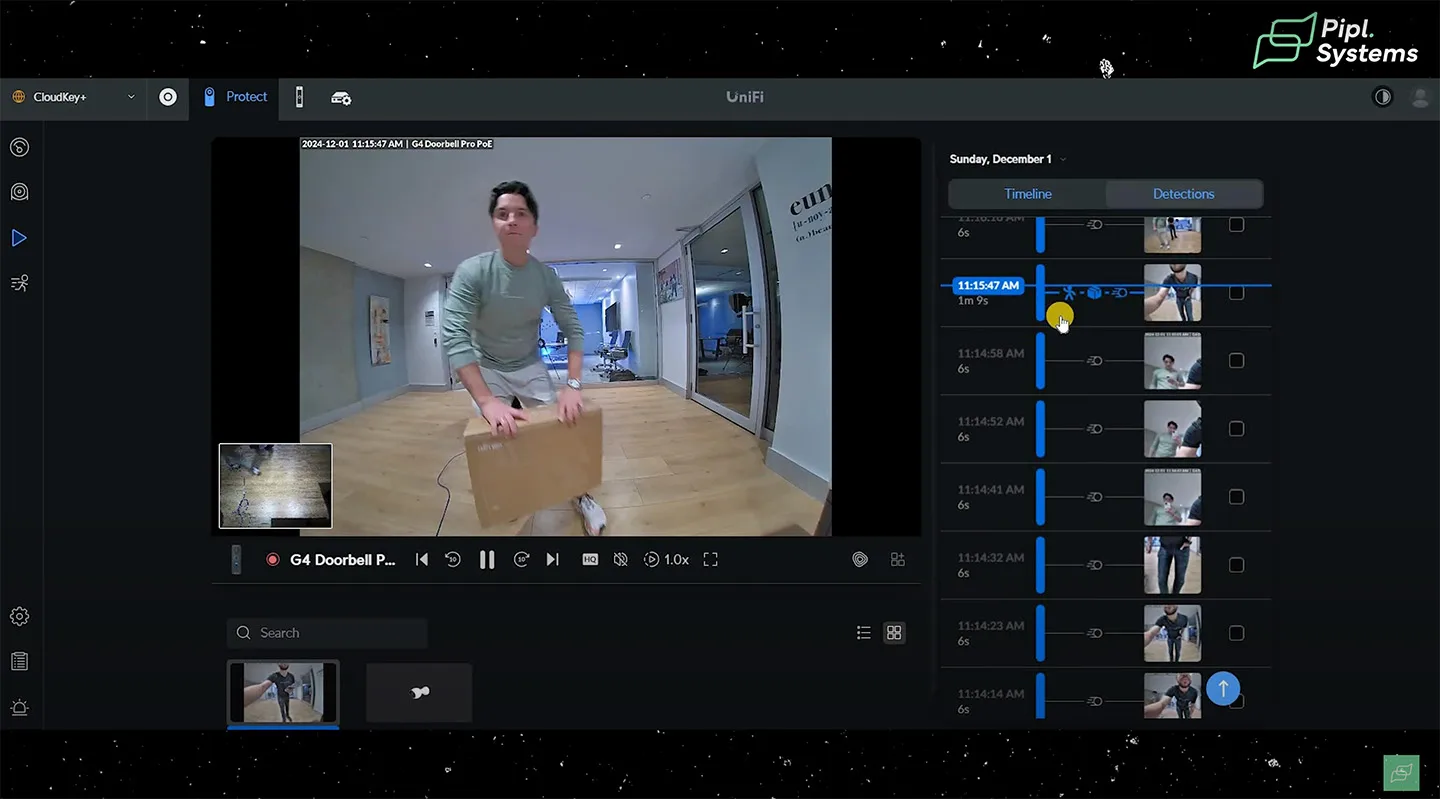1440x799 pixels.
Task: Click the smart detection zones icon
Action: point(860,560)
